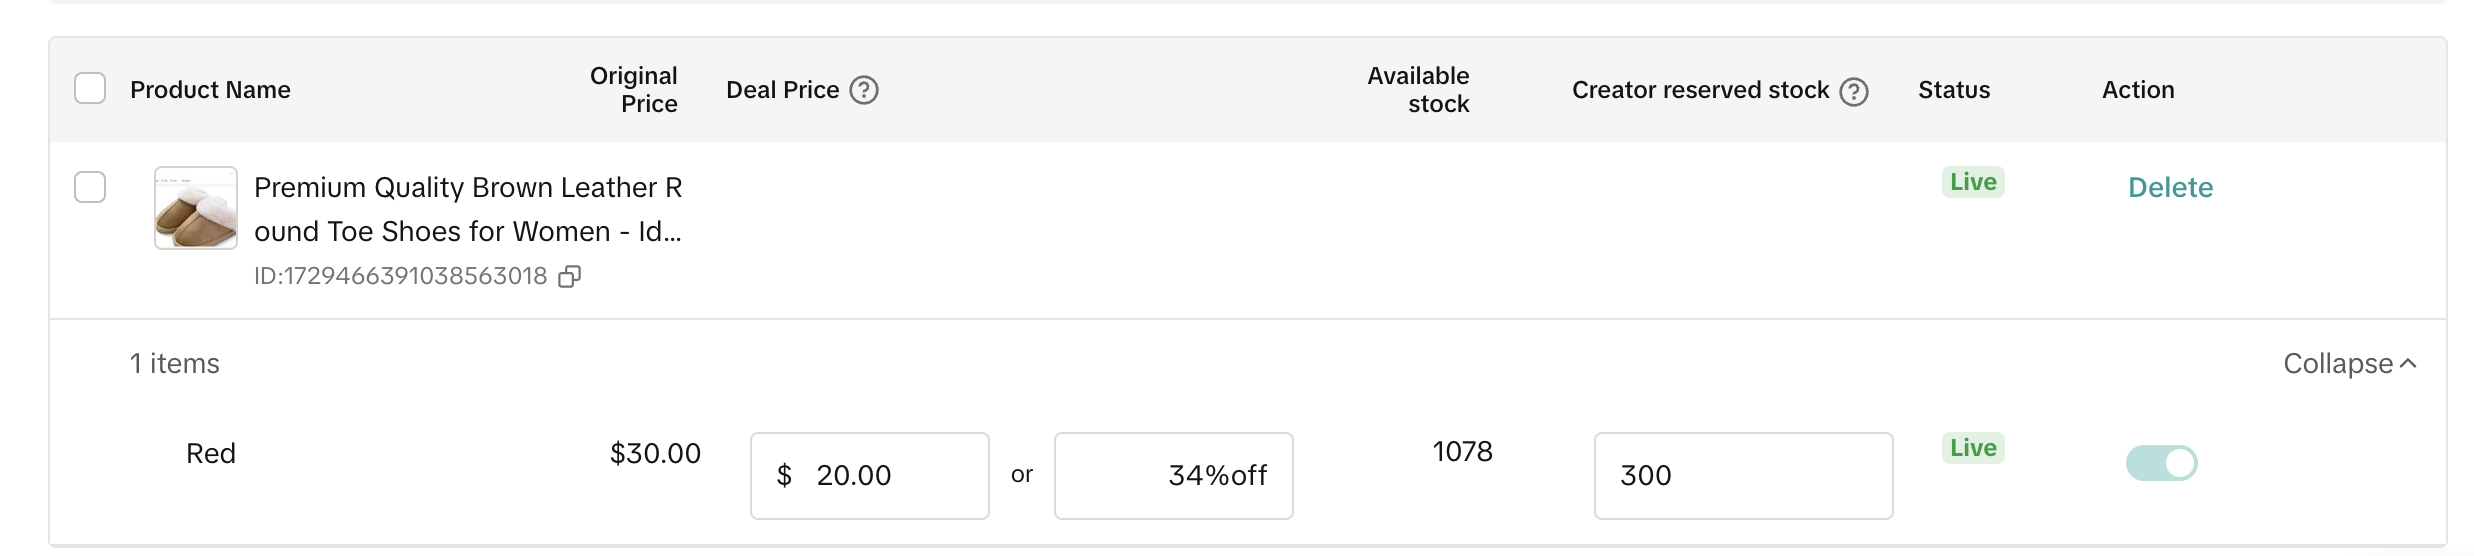This screenshot has width=2474, height=556.
Task: Check the select-all checkbox in table header
Action: coord(90,89)
